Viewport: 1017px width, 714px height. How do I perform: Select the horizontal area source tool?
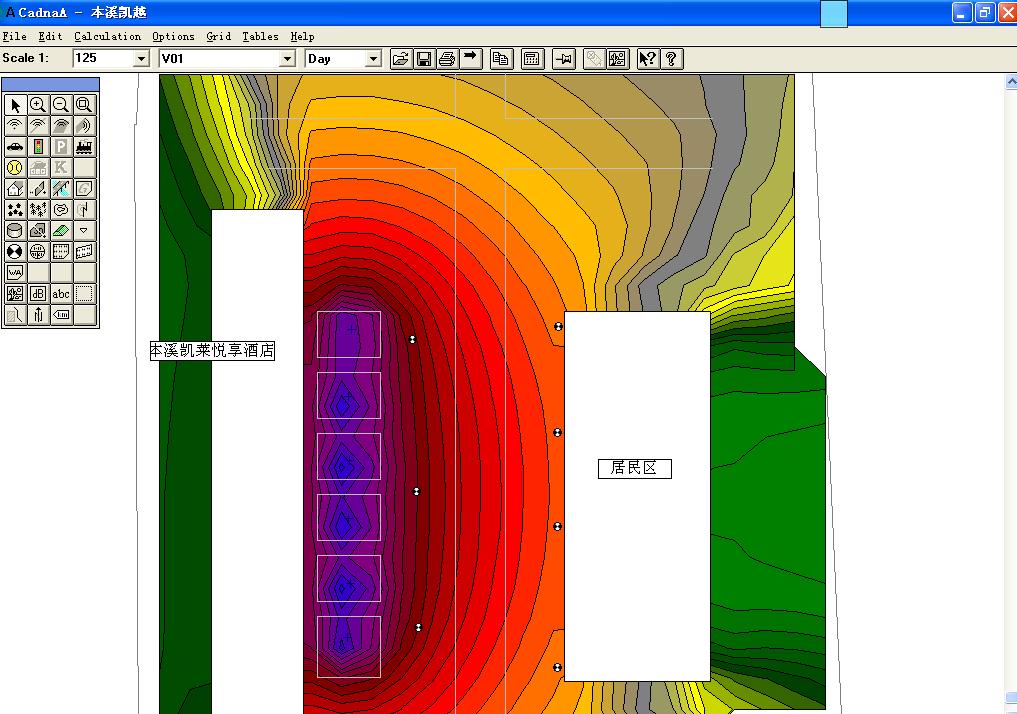point(61,126)
